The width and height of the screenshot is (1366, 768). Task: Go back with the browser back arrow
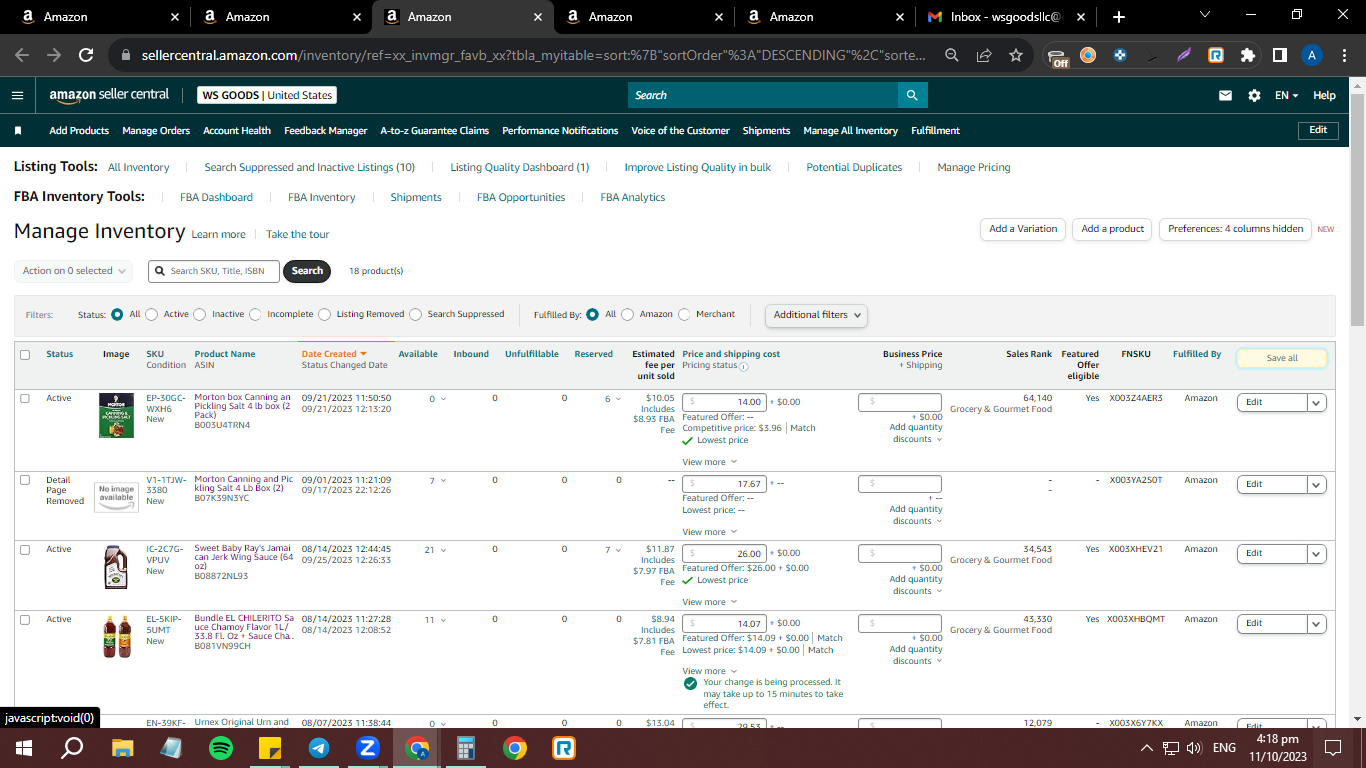click(x=22, y=56)
